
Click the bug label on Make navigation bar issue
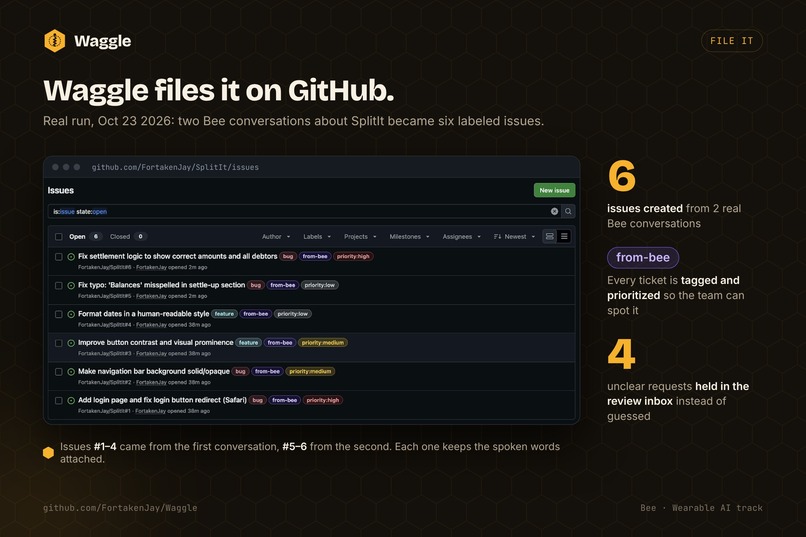tap(240, 371)
